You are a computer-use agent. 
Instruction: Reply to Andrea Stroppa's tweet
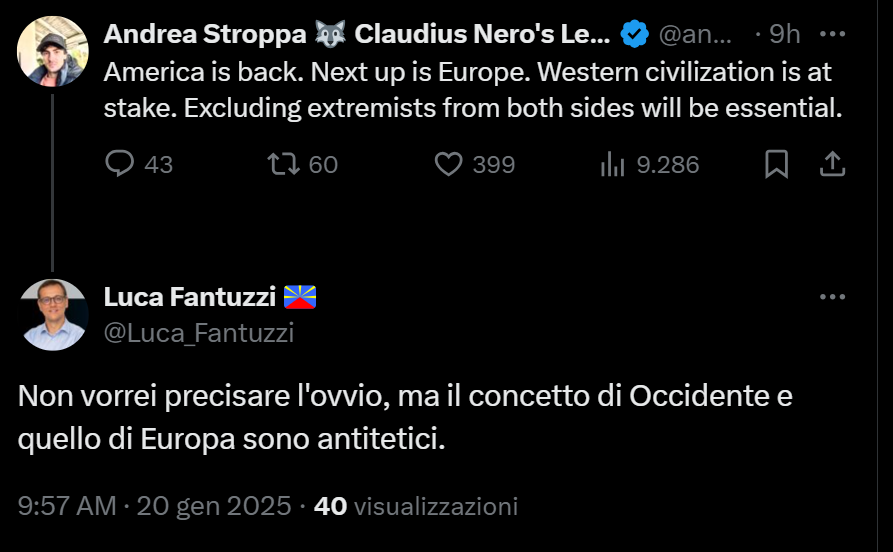pyautogui.click(x=120, y=164)
